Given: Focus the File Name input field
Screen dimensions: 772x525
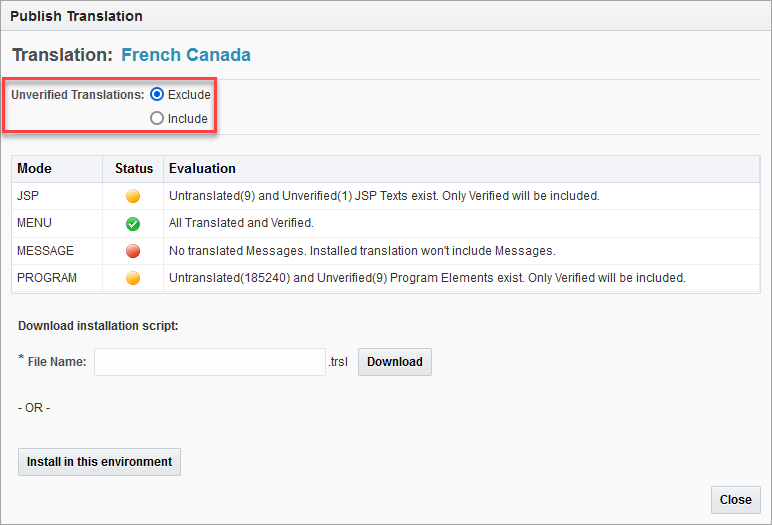Looking at the screenshot, I should (x=210, y=362).
